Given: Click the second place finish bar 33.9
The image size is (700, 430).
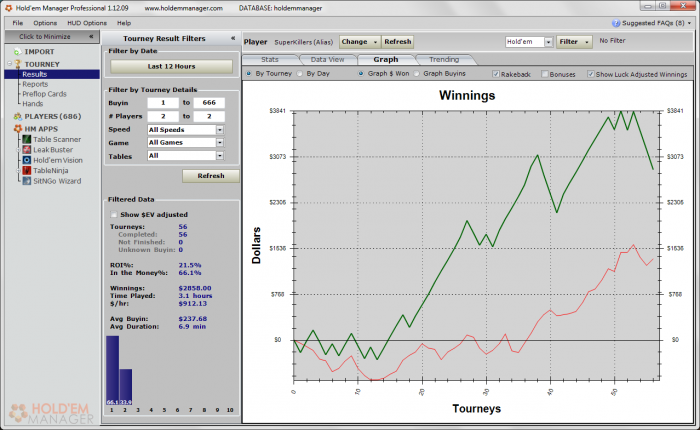Looking at the screenshot, I should coord(125,387).
